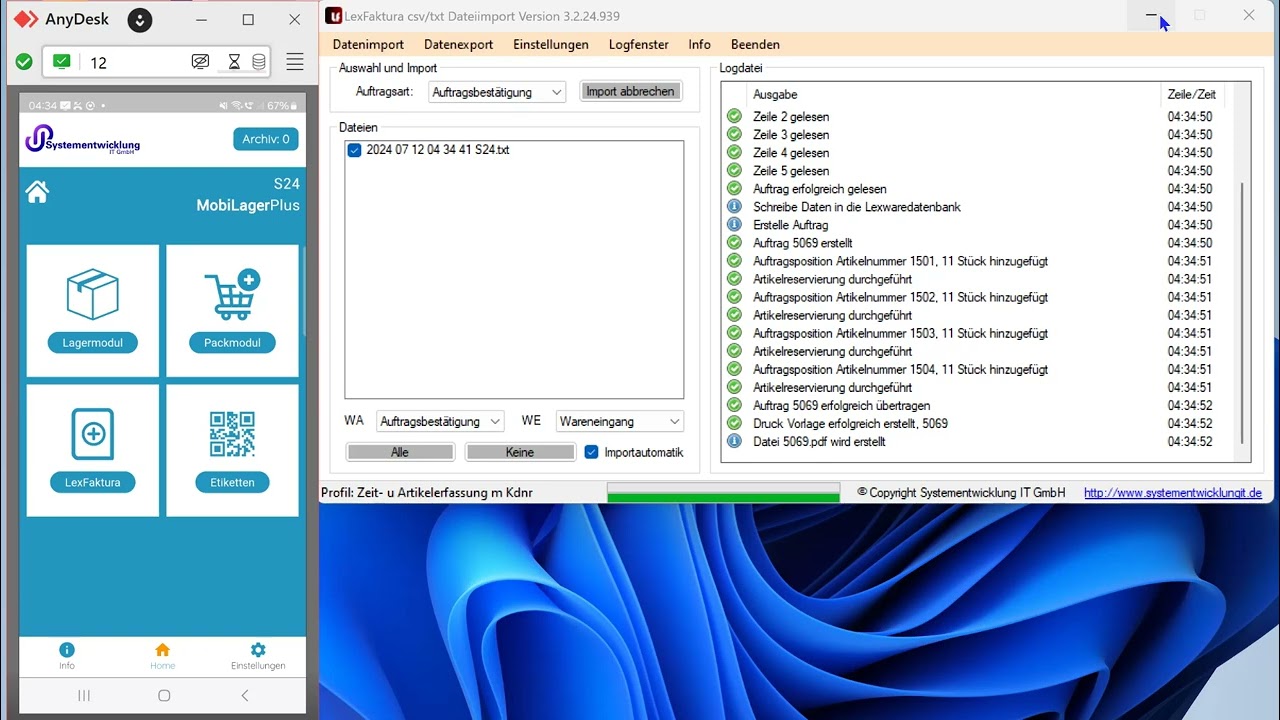
Task: Click the AnyDesk crossed-out monitor privacy icon
Action: 200,62
